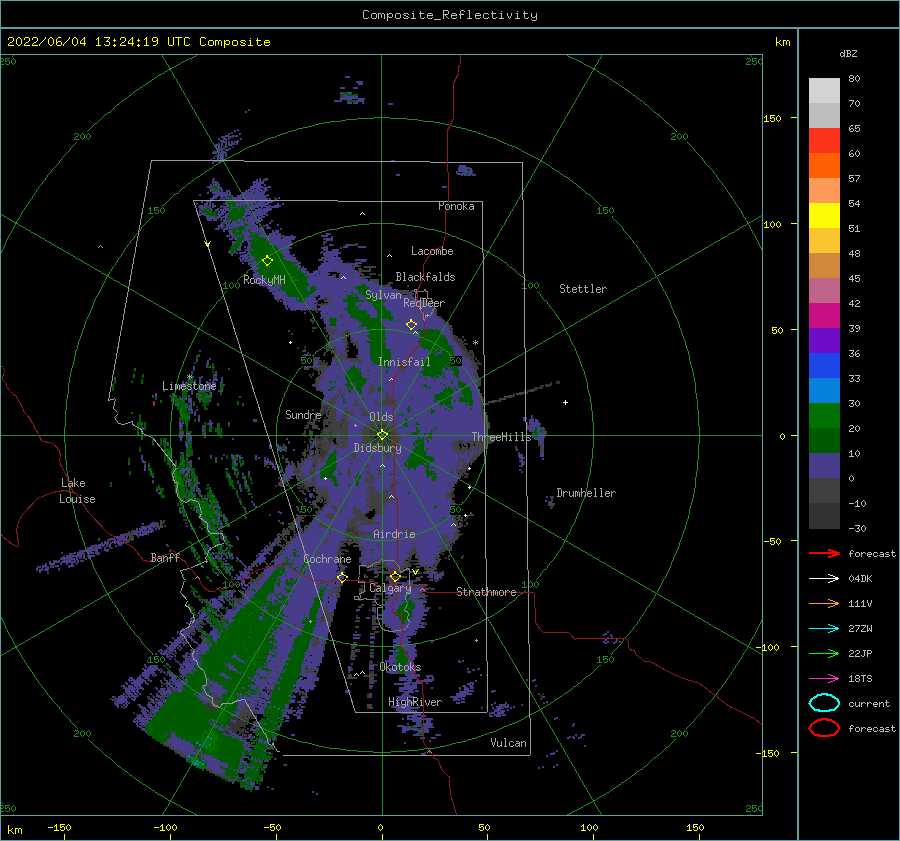Click the yellow diamond marker below Cochrane
900x841 pixels.
point(342,577)
